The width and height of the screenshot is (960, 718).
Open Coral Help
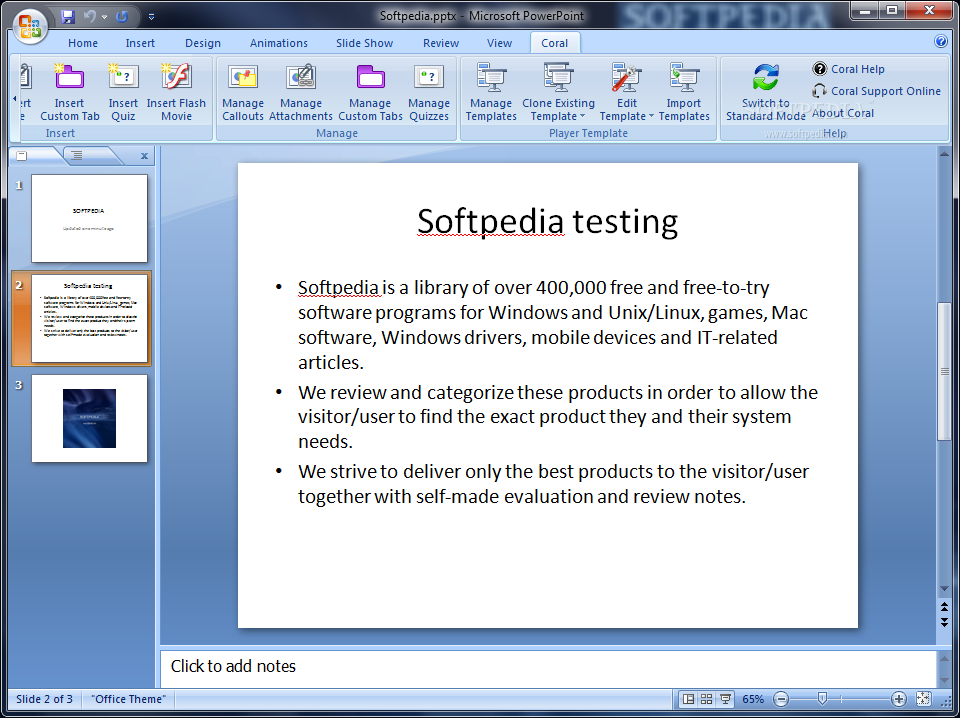click(x=849, y=69)
